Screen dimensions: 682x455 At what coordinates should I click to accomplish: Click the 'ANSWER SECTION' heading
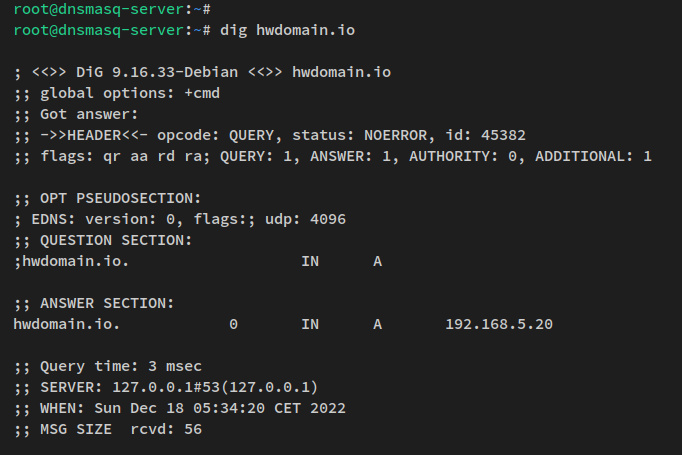pos(107,303)
